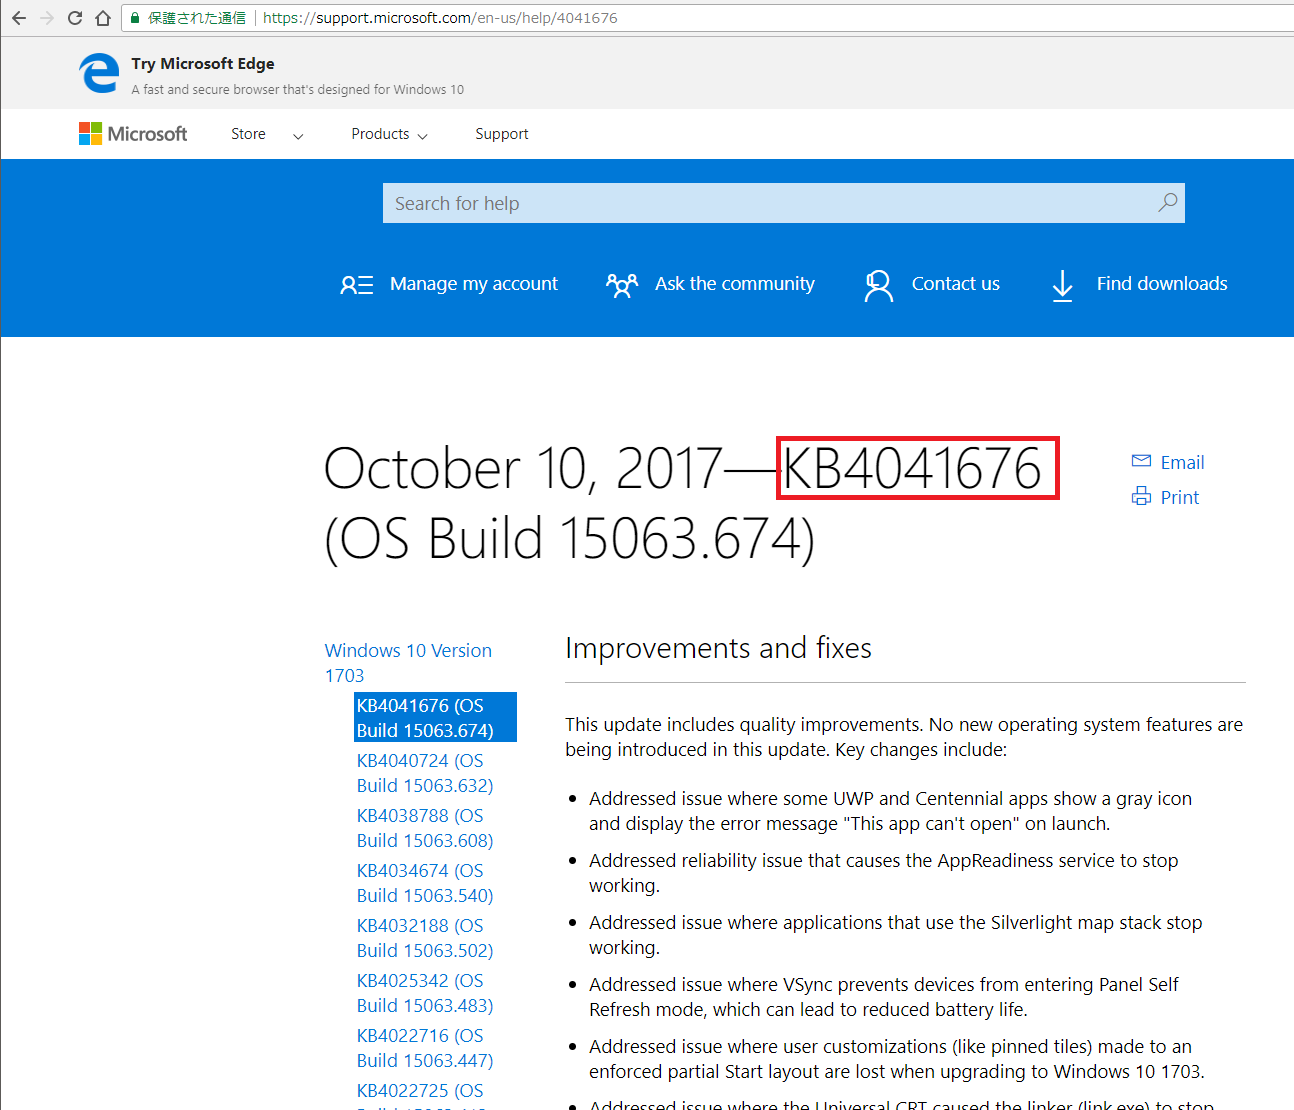Click the Email link text
The width and height of the screenshot is (1294, 1110).
pyautogui.click(x=1182, y=462)
